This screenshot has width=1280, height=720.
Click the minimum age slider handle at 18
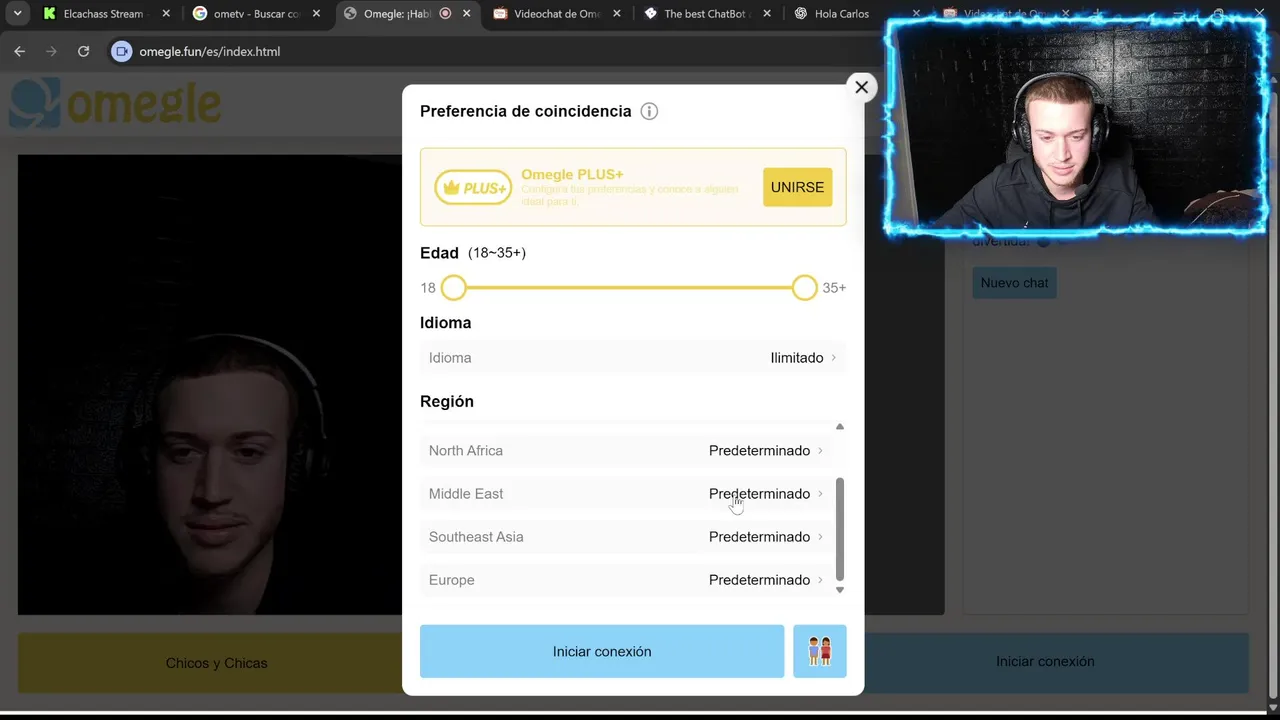point(453,288)
